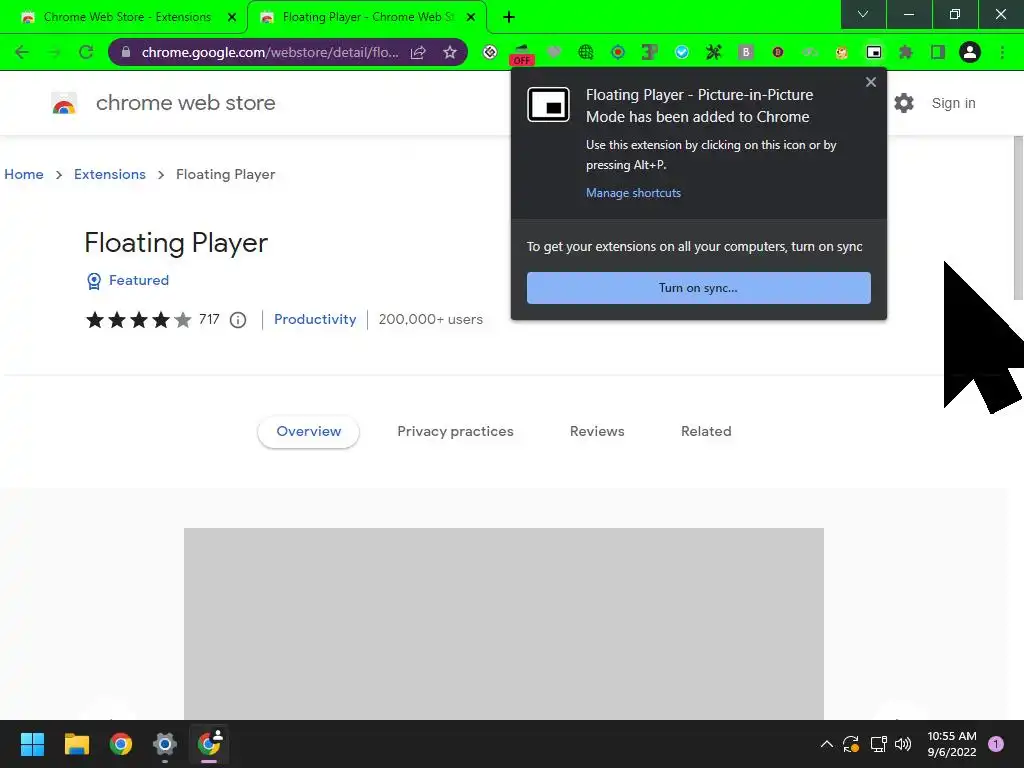Click the gray B extension icon
Image resolution: width=1024 pixels, height=768 pixels.
pos(746,52)
